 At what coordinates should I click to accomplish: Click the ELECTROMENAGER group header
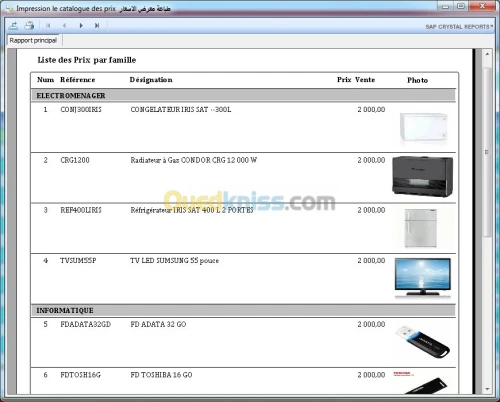tap(243, 96)
